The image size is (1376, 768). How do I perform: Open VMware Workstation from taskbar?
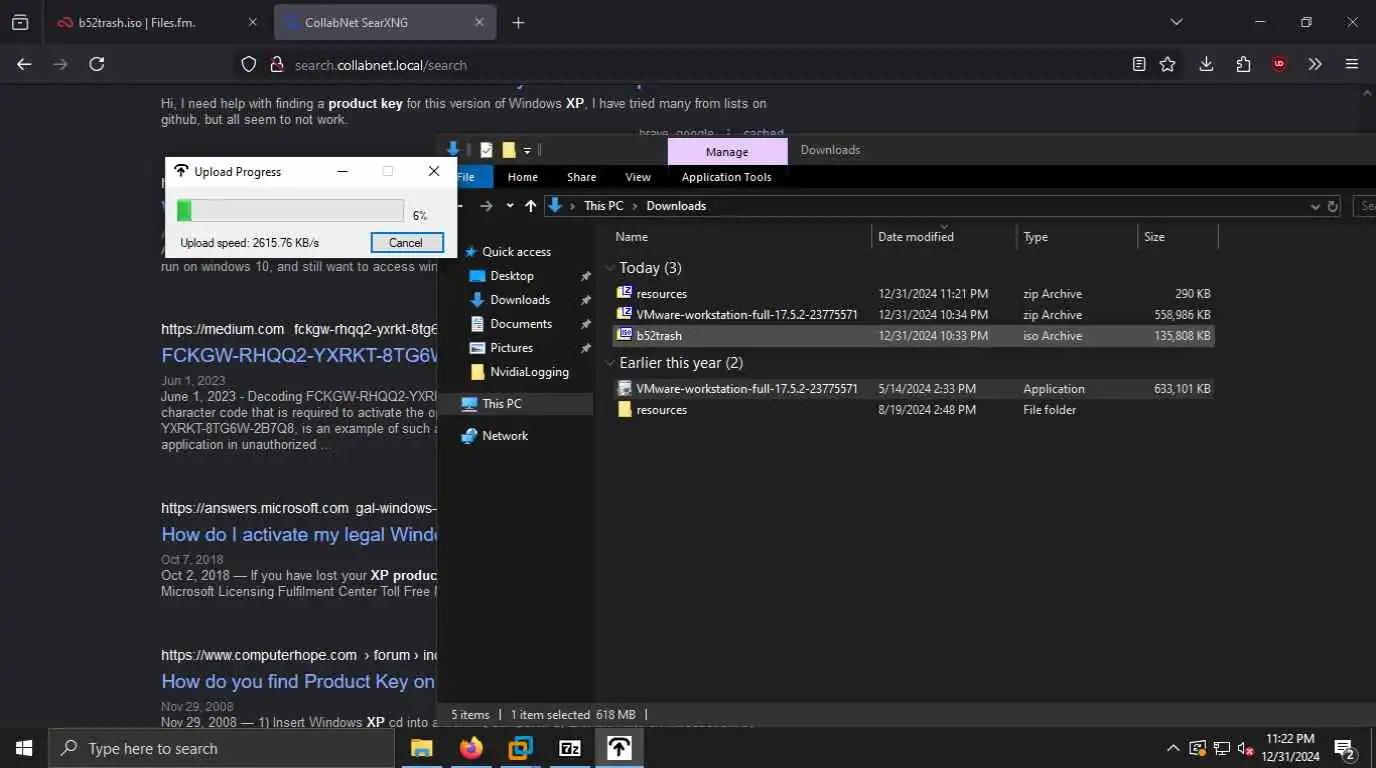(x=520, y=748)
